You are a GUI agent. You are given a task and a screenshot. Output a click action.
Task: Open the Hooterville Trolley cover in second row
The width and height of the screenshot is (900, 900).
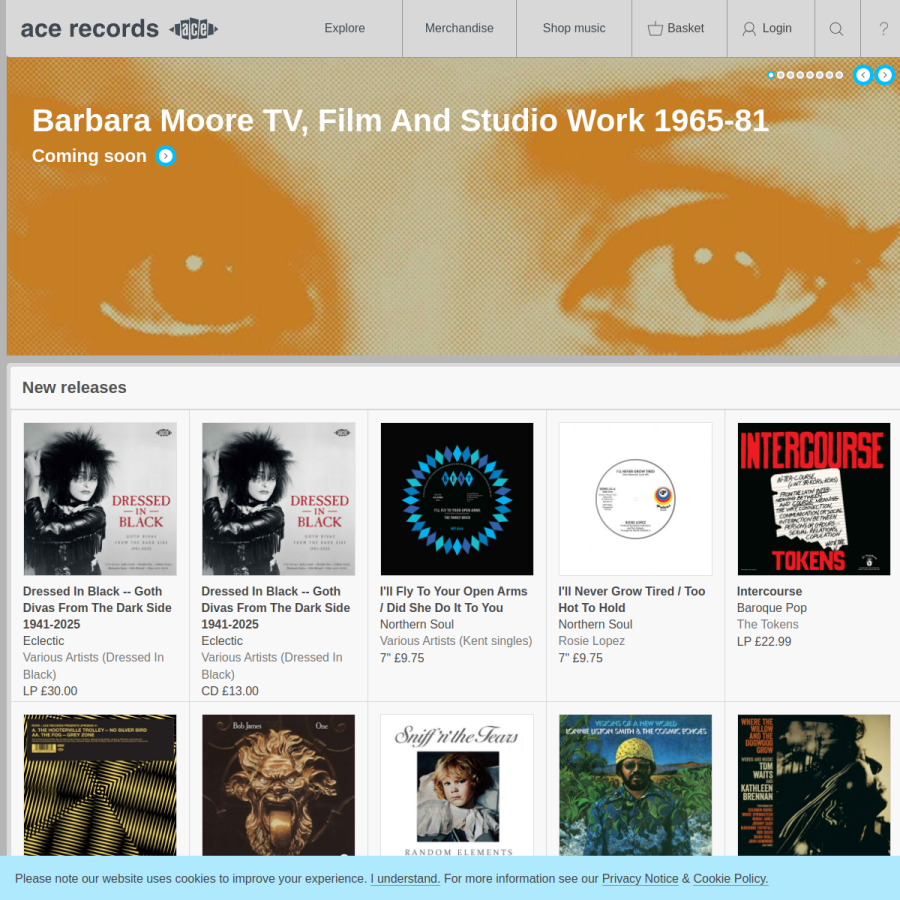pos(100,785)
